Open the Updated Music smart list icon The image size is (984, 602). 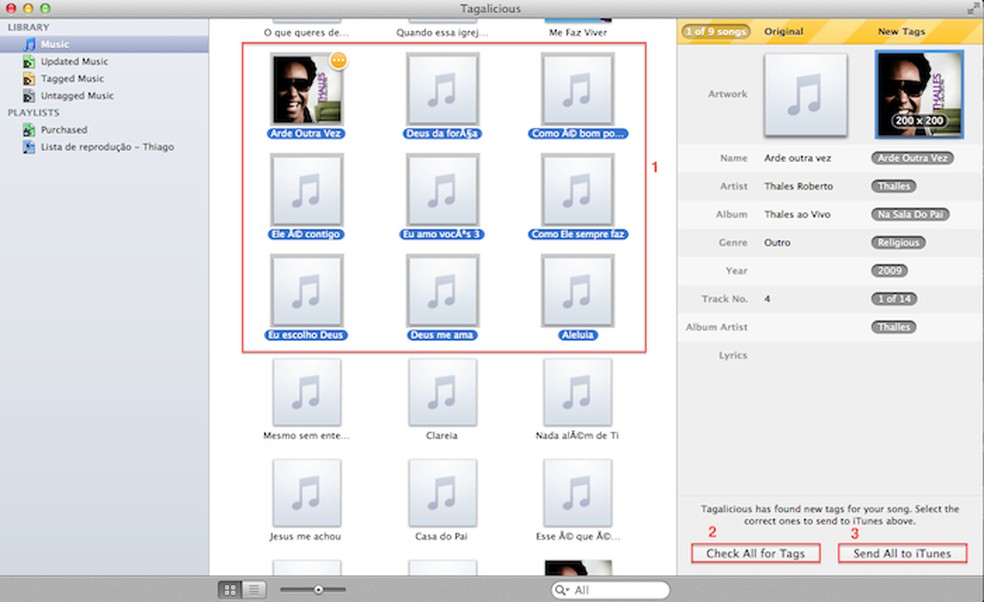29,62
